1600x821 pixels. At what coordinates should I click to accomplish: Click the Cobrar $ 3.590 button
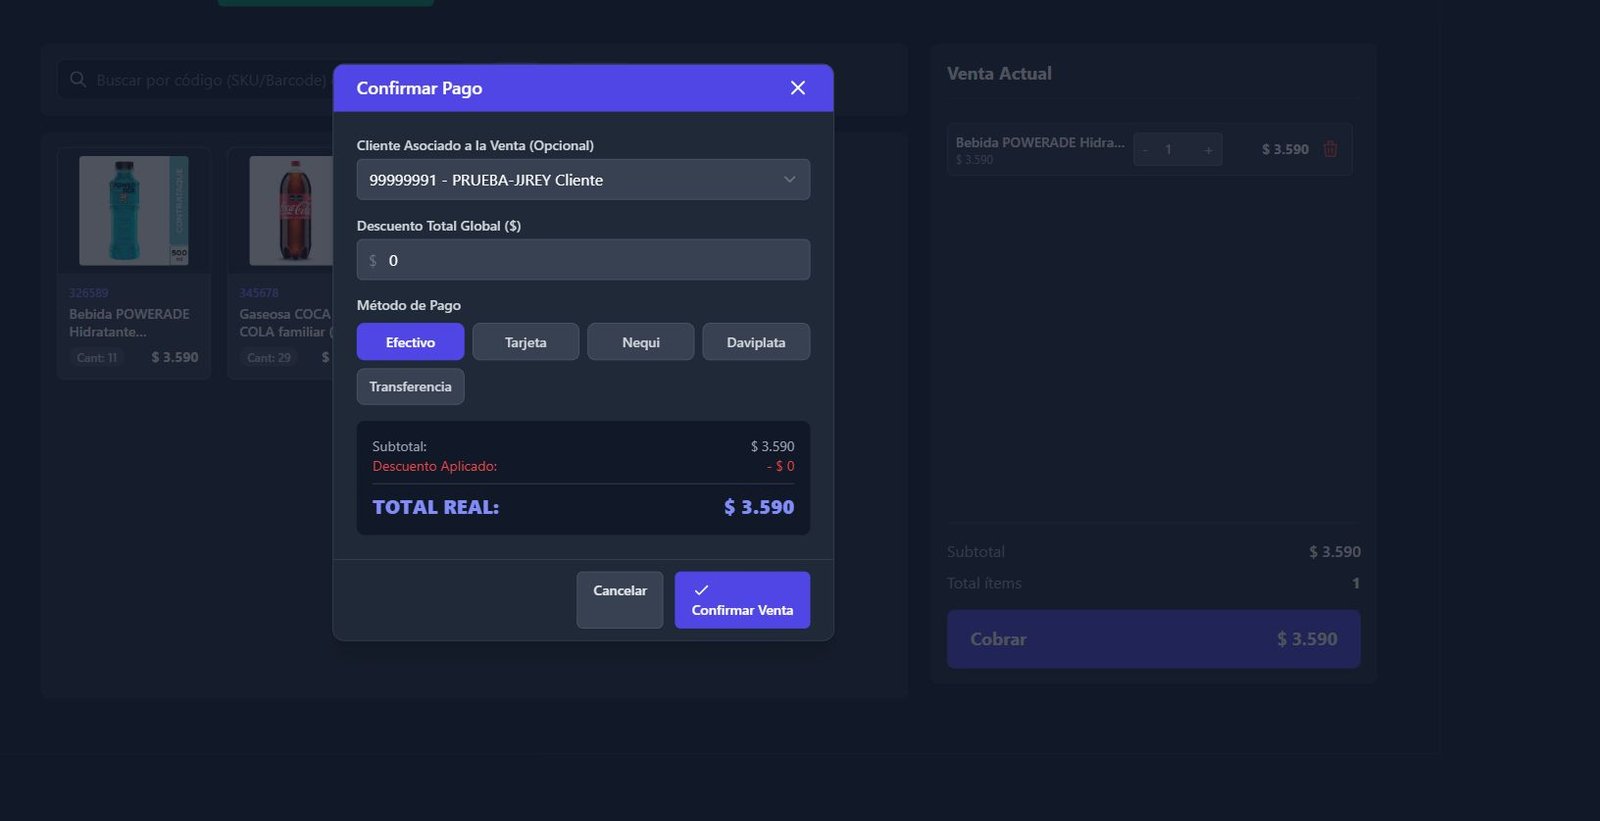coord(1153,639)
